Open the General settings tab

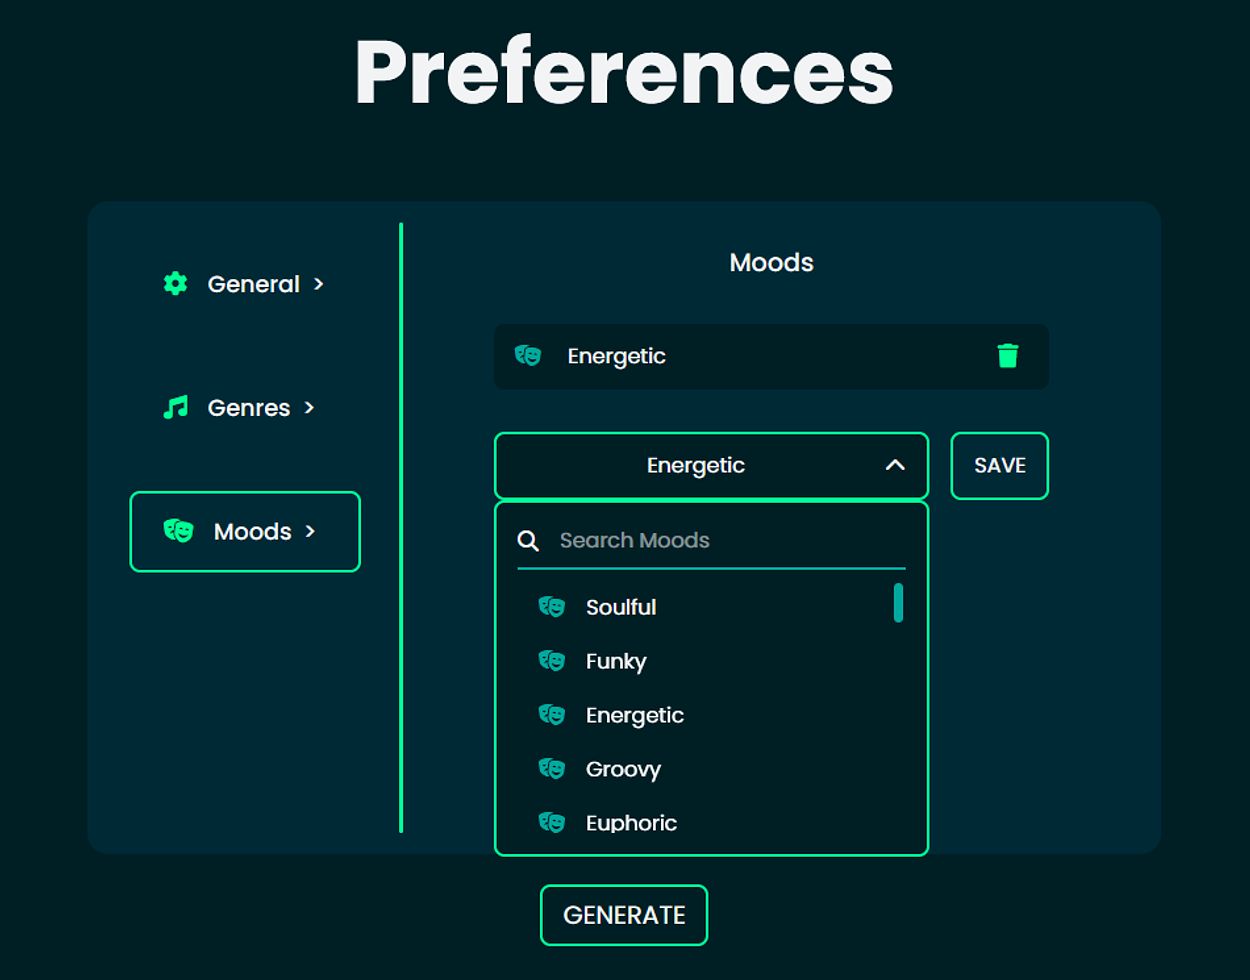[253, 284]
